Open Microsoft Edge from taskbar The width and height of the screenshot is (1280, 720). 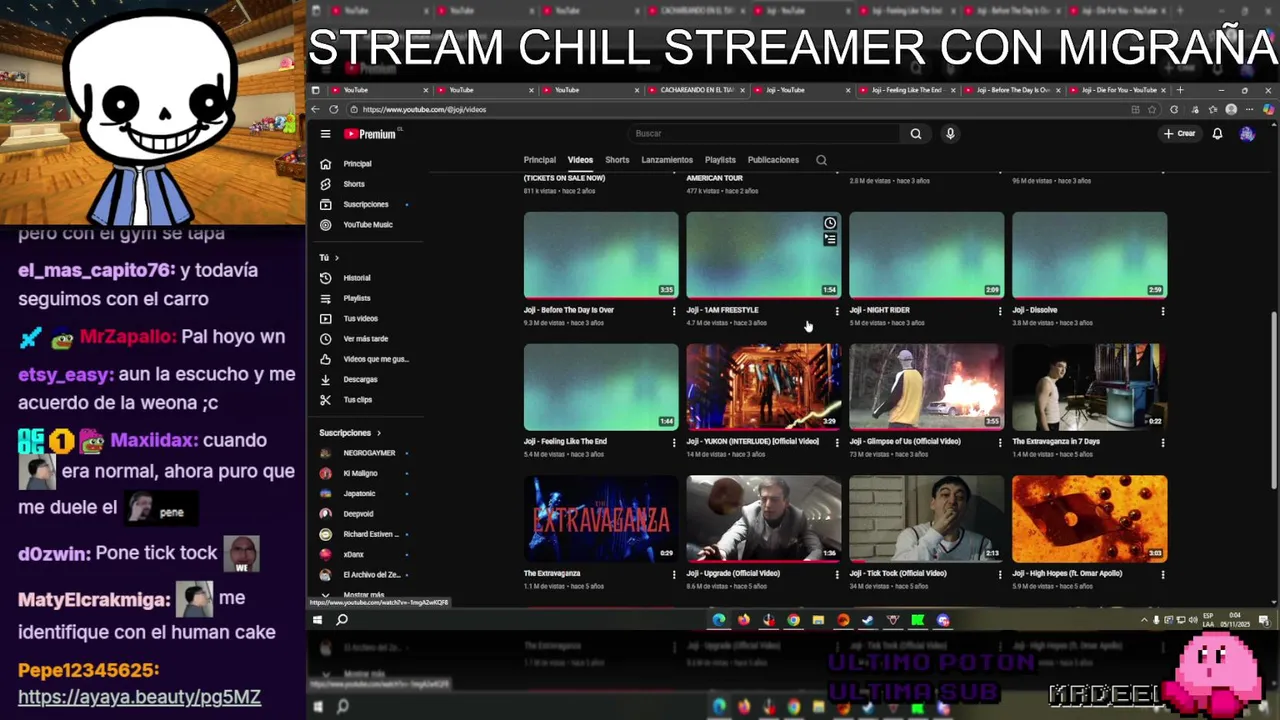click(719, 620)
